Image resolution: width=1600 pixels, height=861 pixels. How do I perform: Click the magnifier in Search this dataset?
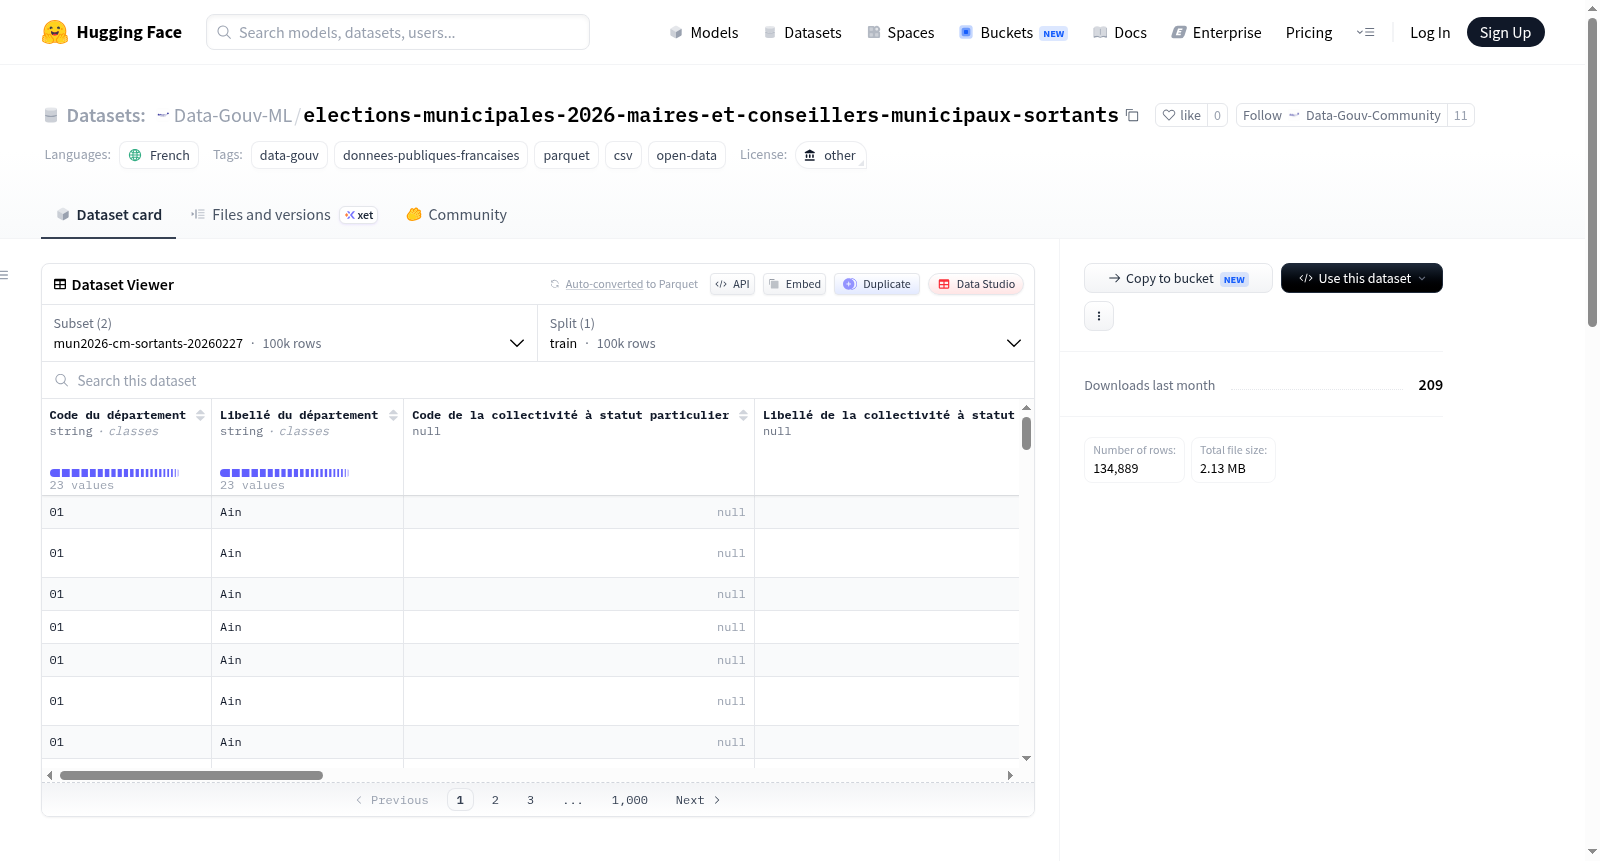click(x=62, y=380)
